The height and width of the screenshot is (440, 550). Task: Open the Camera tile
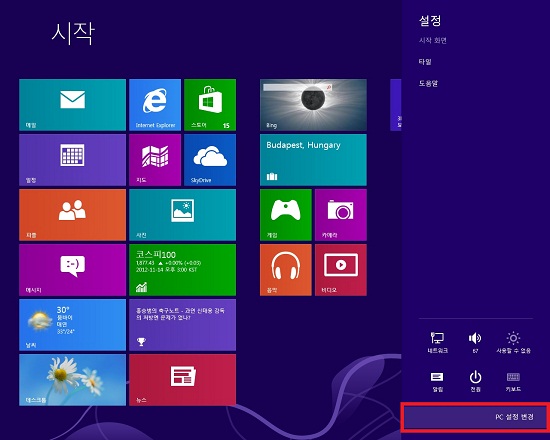[341, 215]
